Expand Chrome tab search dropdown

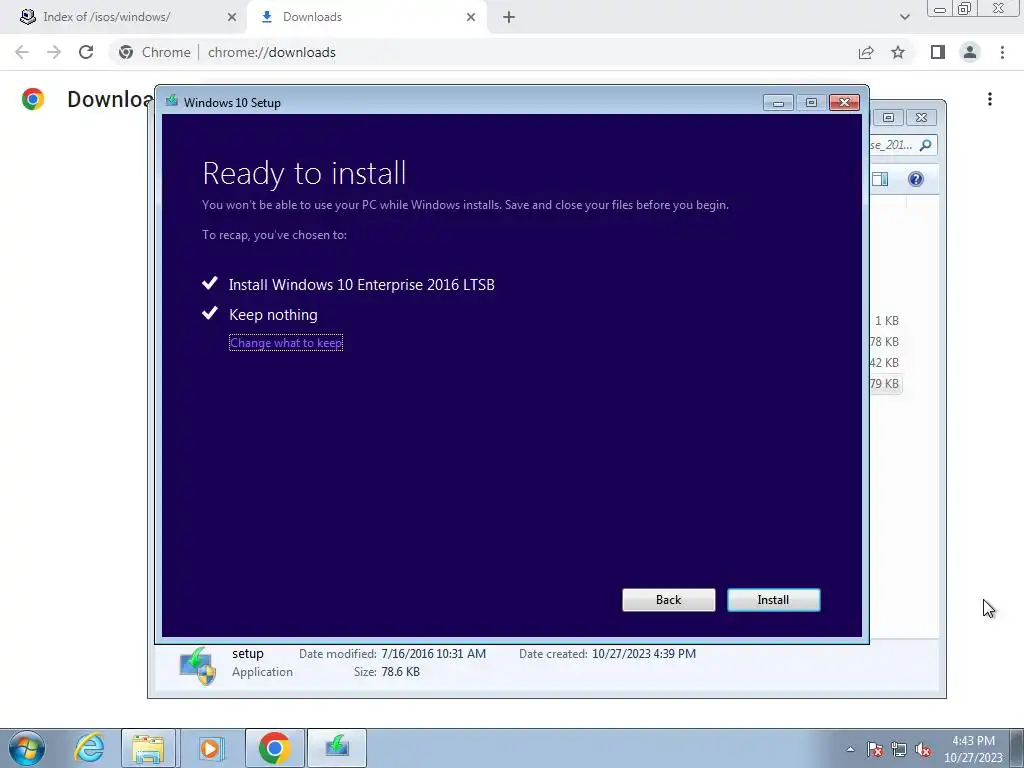tap(904, 17)
